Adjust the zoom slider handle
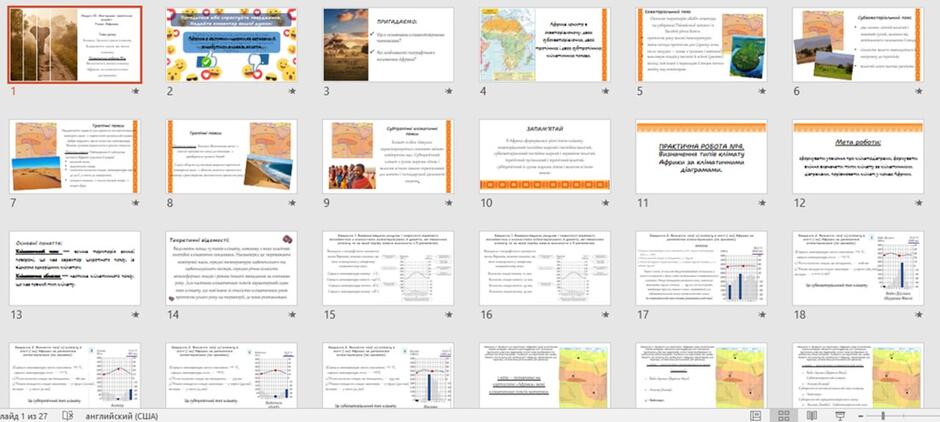This screenshot has width=940, height=422. (882, 415)
